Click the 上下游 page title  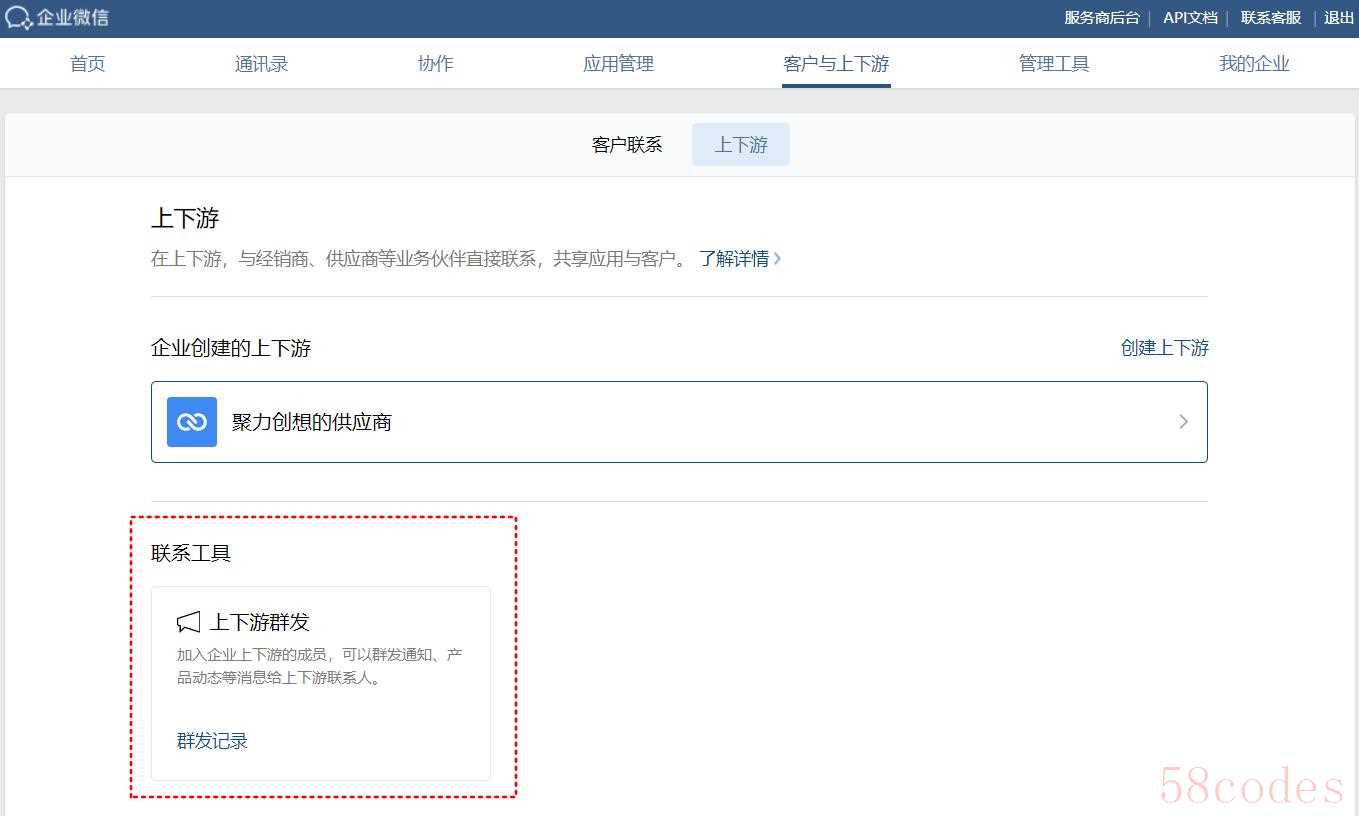click(185, 218)
